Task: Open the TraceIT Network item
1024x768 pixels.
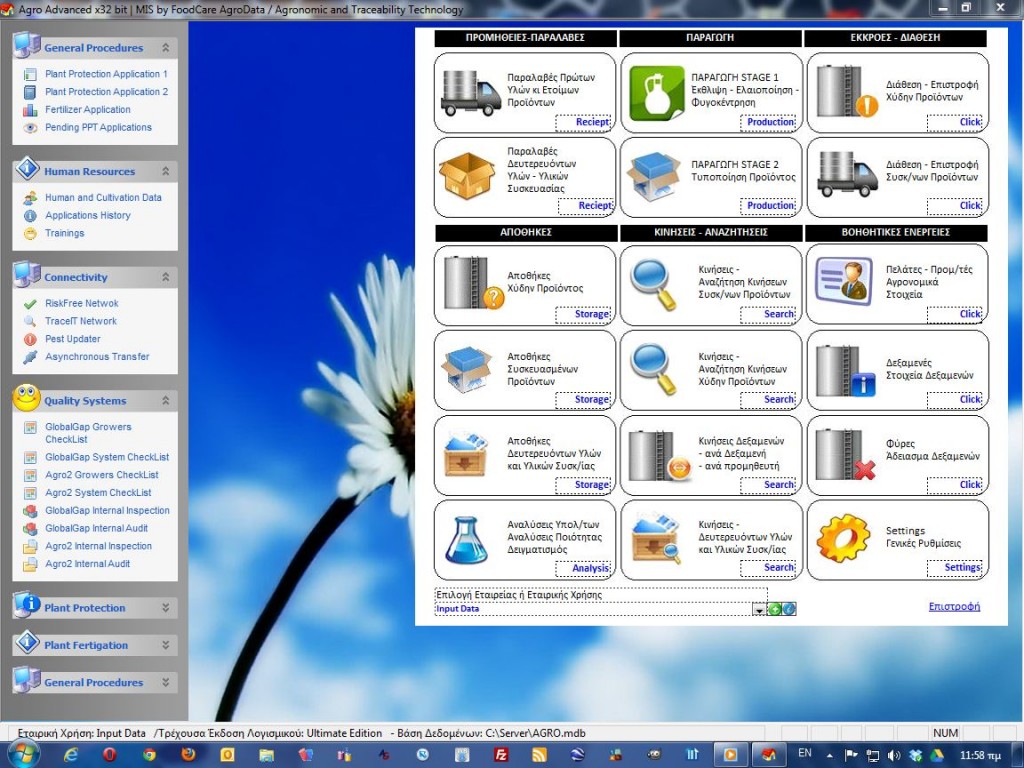Action: tap(81, 321)
